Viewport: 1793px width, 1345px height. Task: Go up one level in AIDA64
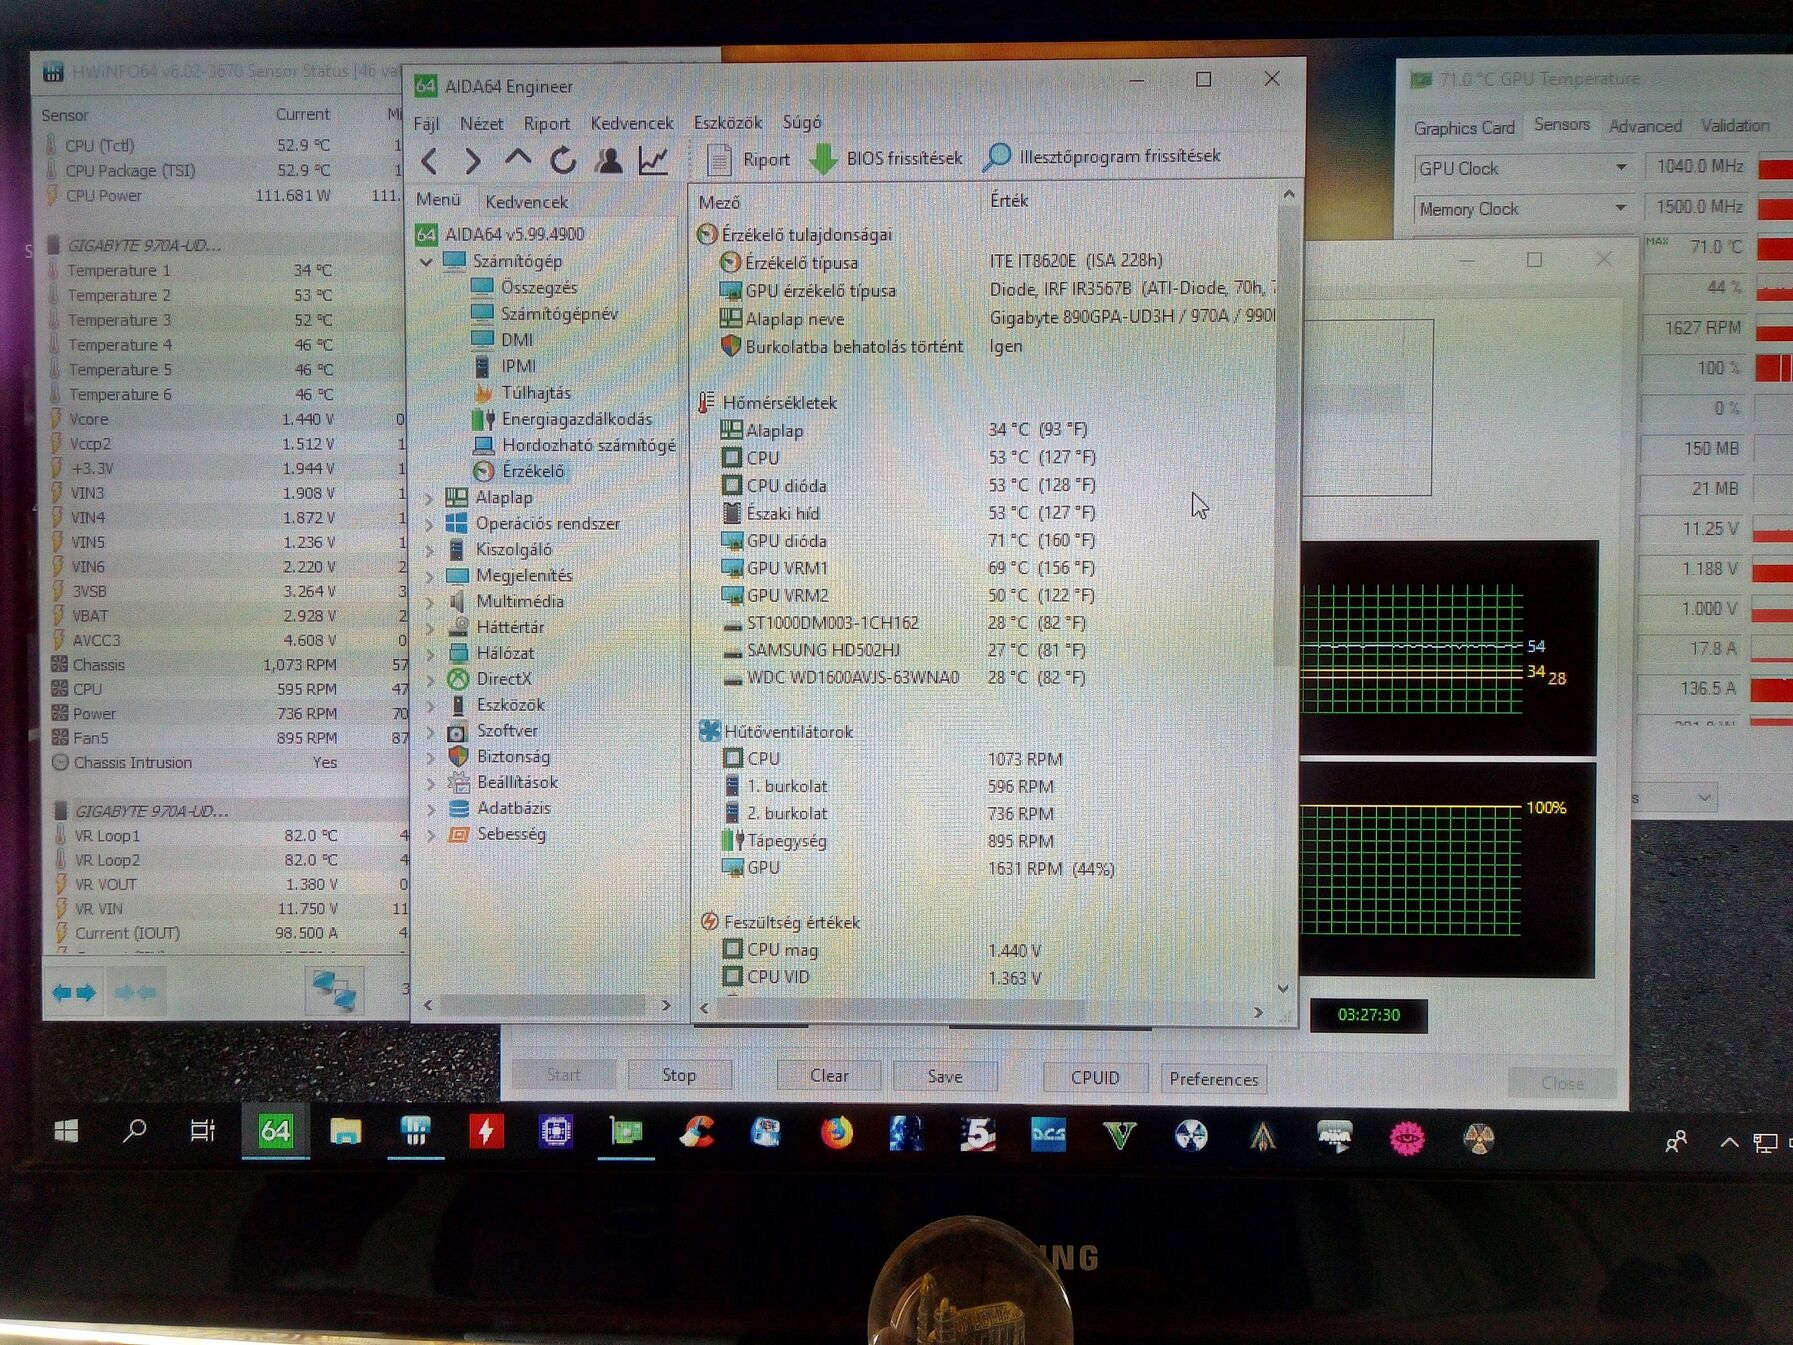(517, 158)
